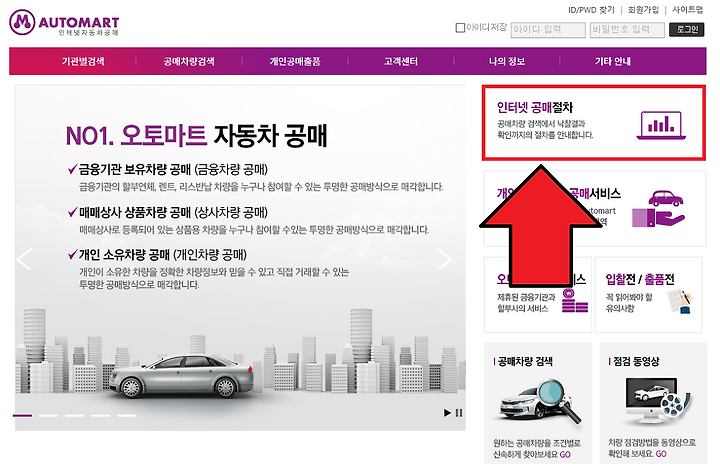Click GO under 점검 동영상 description
The image size is (720, 464).
661,454
